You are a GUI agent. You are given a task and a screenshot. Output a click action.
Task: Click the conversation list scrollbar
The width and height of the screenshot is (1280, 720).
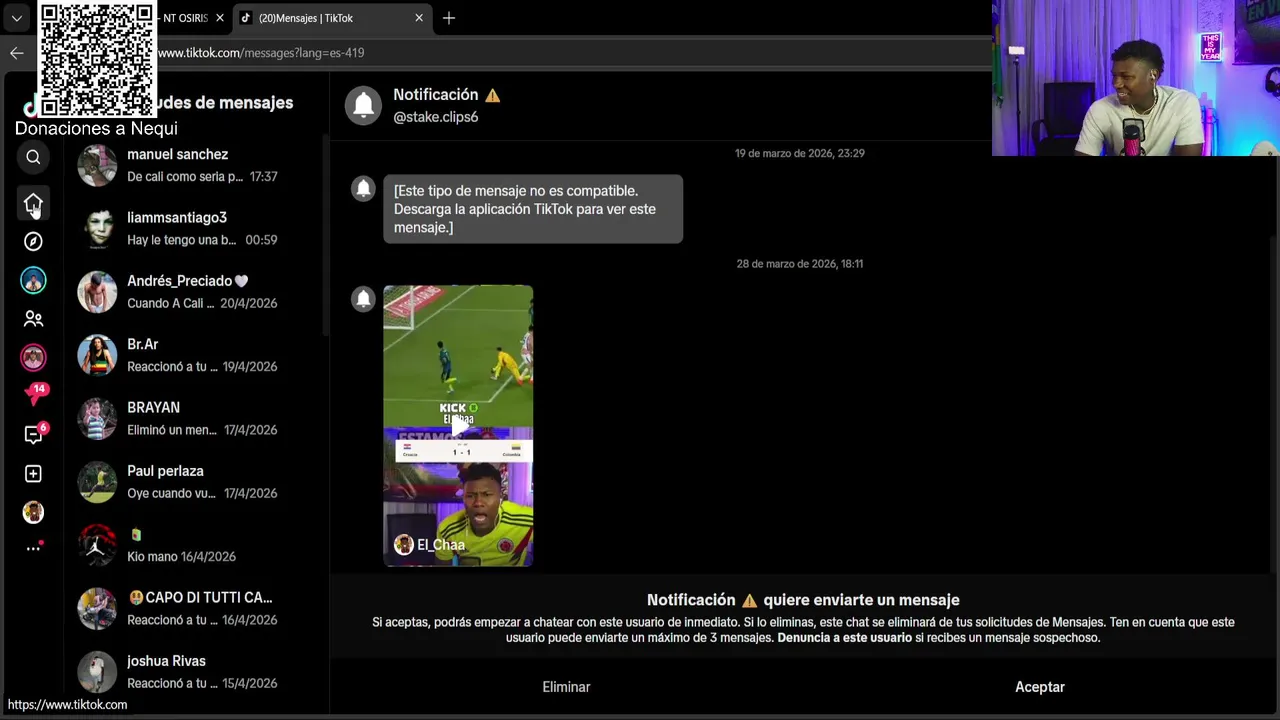[x=324, y=235]
